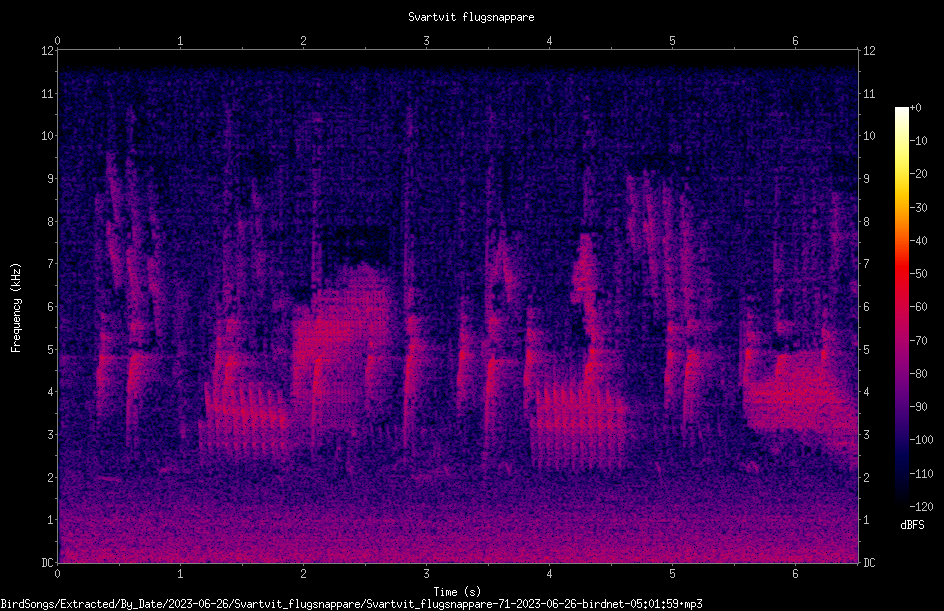Image resolution: width=944 pixels, height=611 pixels.
Task: Click '10' on the right frequency axis
Action: pyautogui.click(x=869, y=136)
